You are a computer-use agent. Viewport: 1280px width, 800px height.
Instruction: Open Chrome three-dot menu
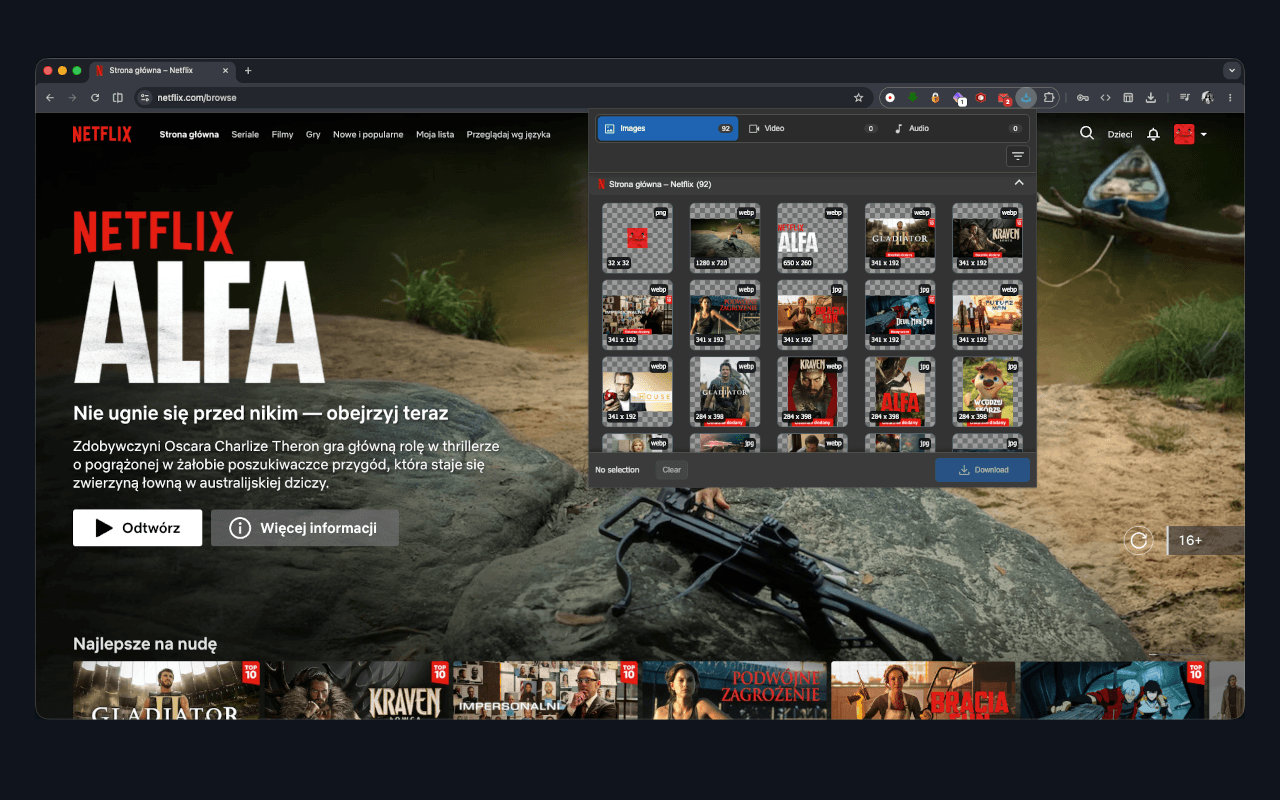1230,97
